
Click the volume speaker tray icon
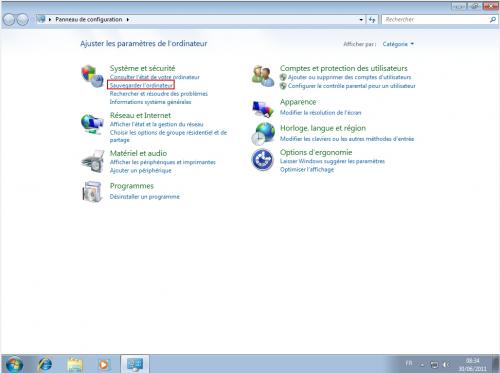(446, 364)
